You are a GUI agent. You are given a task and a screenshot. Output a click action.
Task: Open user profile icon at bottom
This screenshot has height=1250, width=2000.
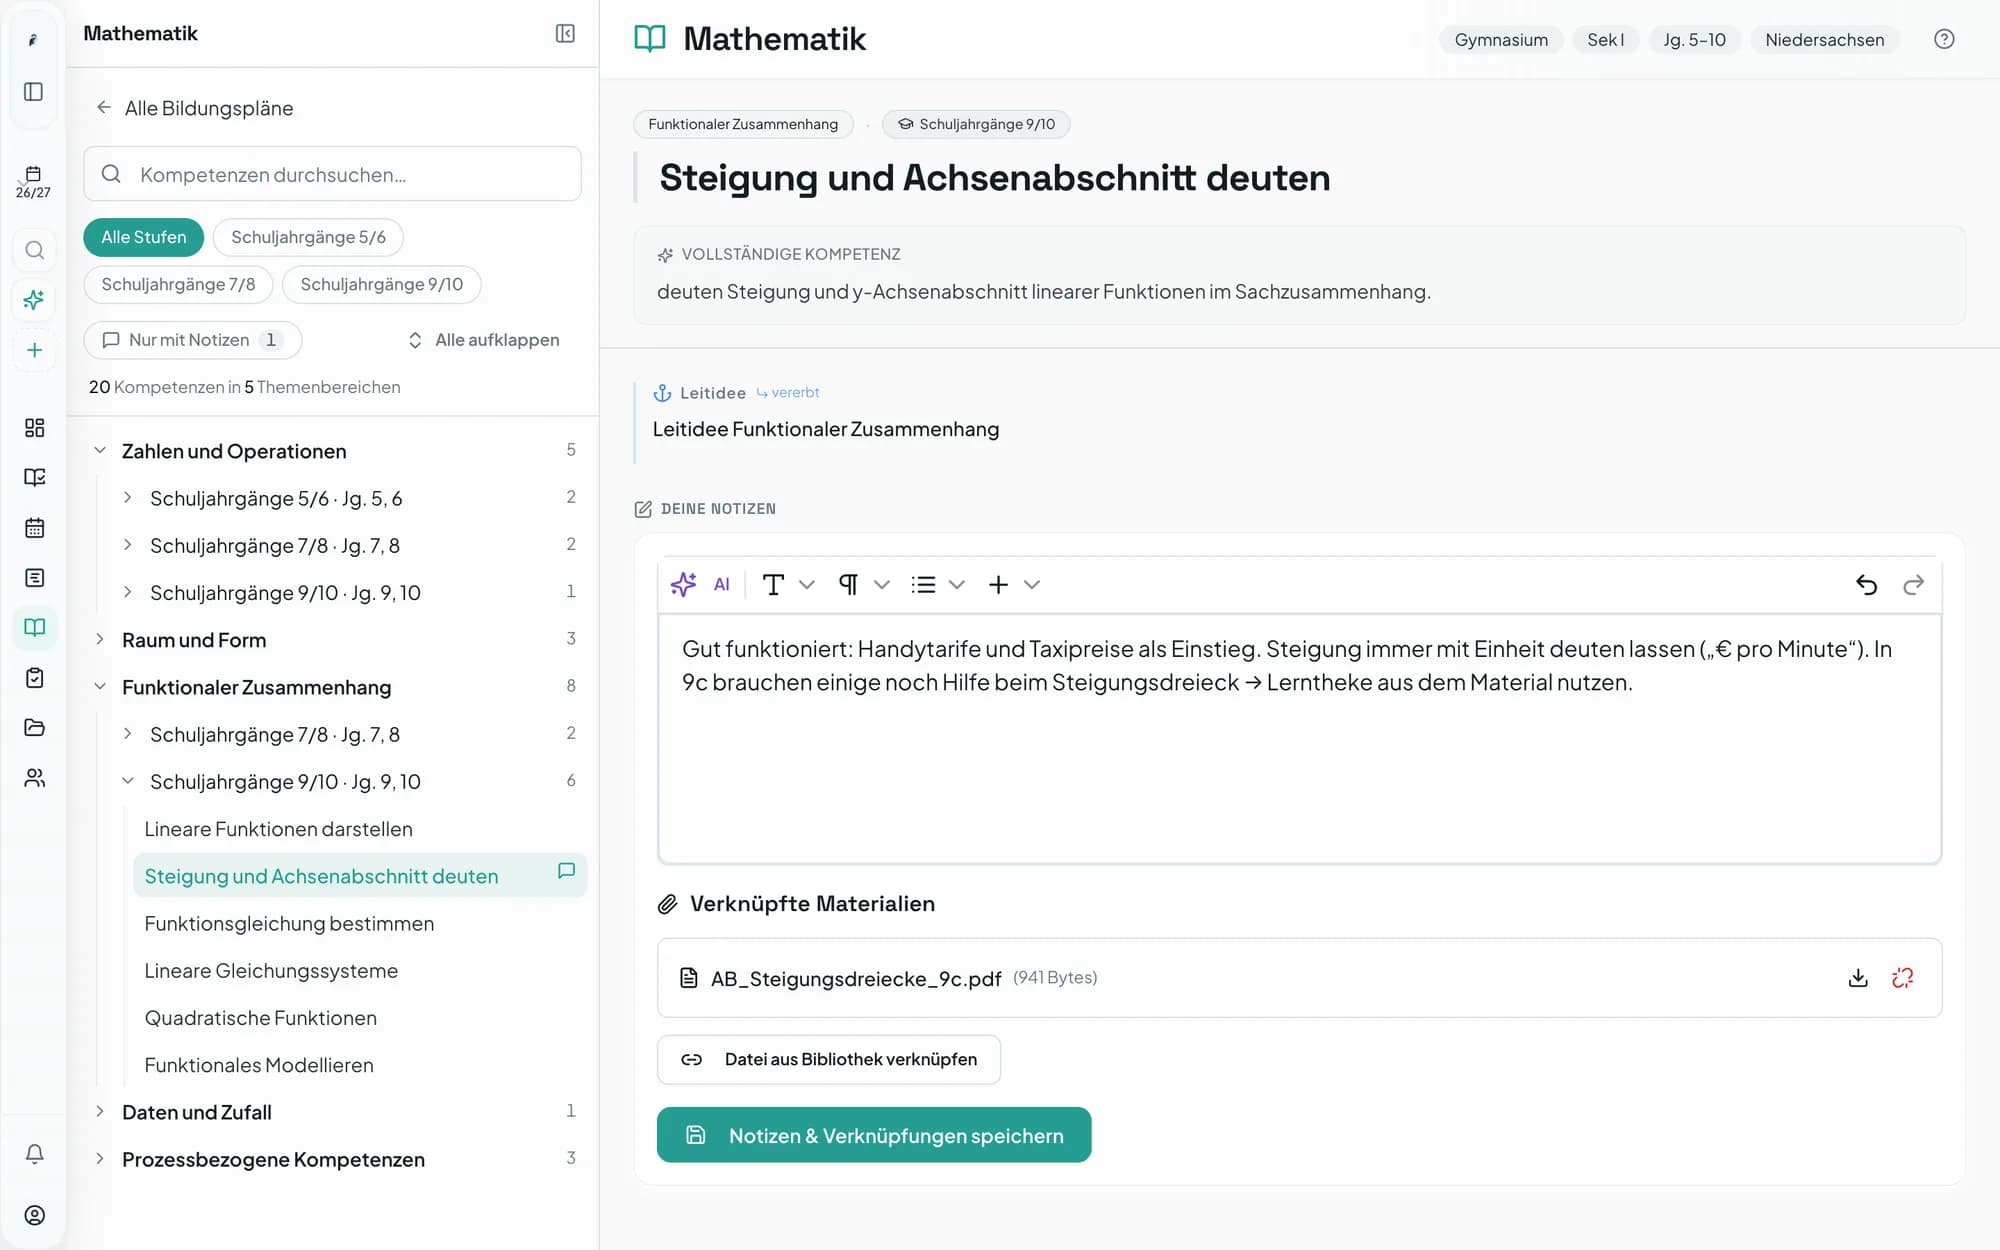34,1215
